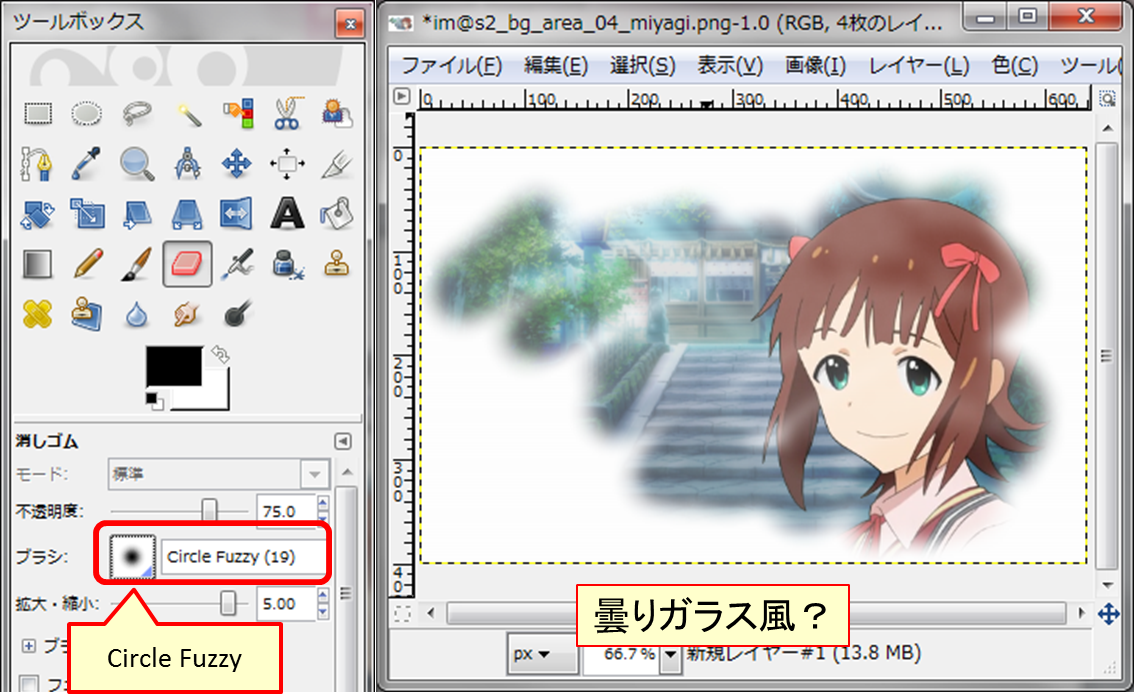
Task: Select the Airbrush tool
Action: point(237,265)
